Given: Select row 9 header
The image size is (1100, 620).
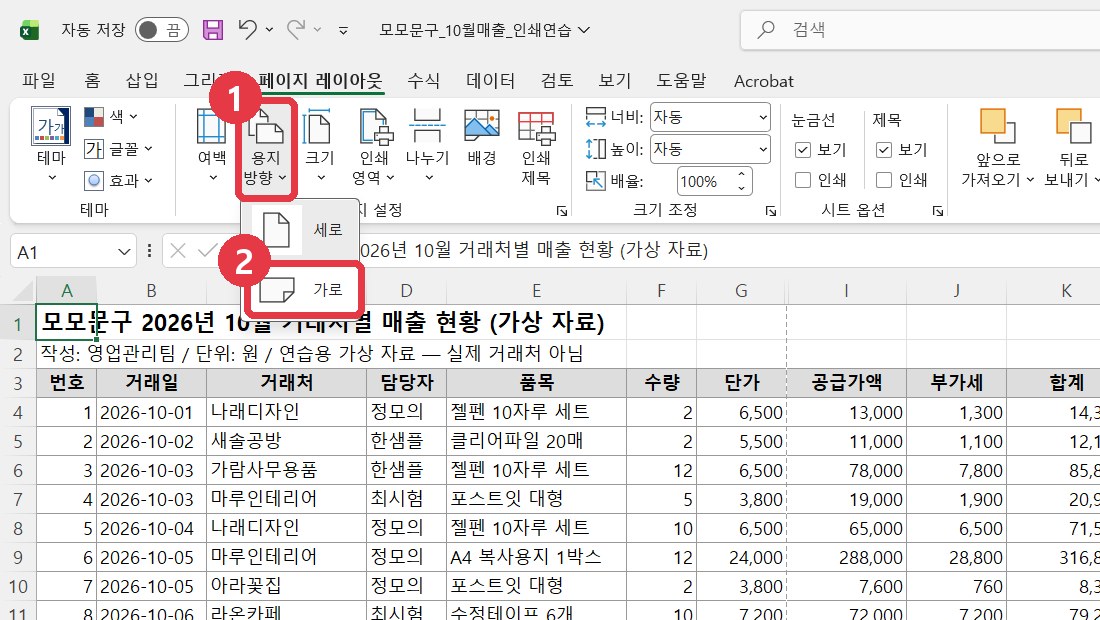Looking at the screenshot, I should pyautogui.click(x=18, y=557).
